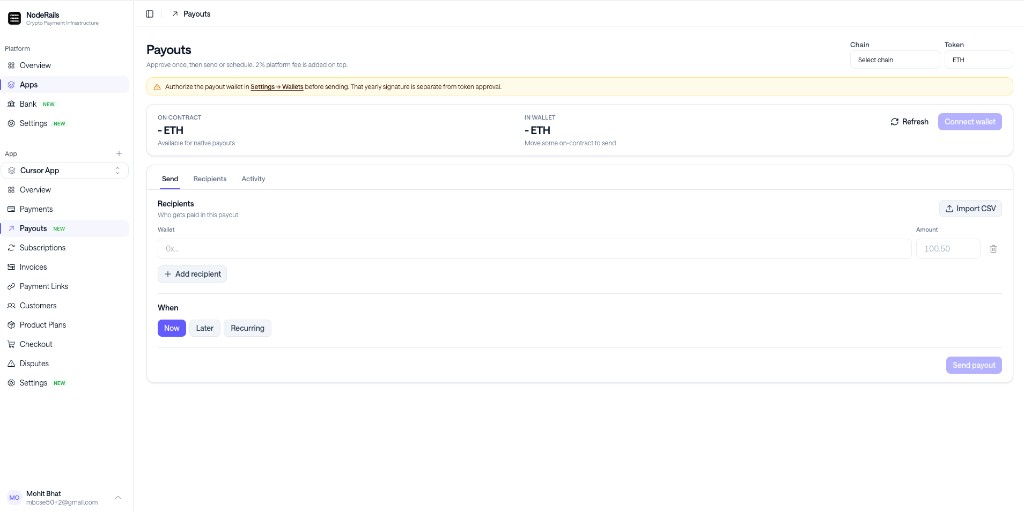This screenshot has width=1024, height=511.
Task: Switch to the Recipients tab
Action: pyautogui.click(x=210, y=179)
